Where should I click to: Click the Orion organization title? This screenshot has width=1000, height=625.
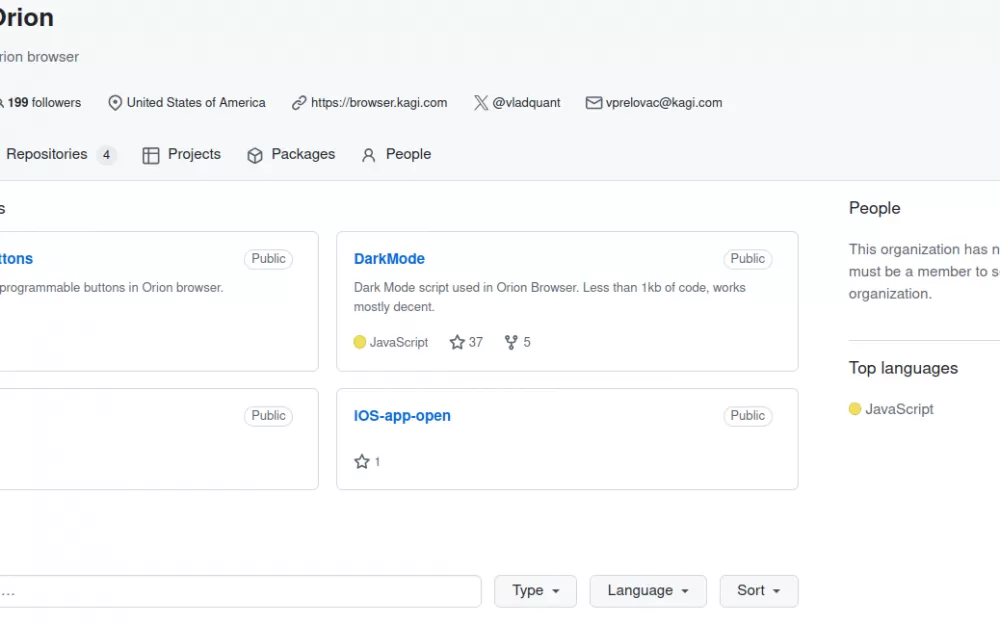[27, 17]
